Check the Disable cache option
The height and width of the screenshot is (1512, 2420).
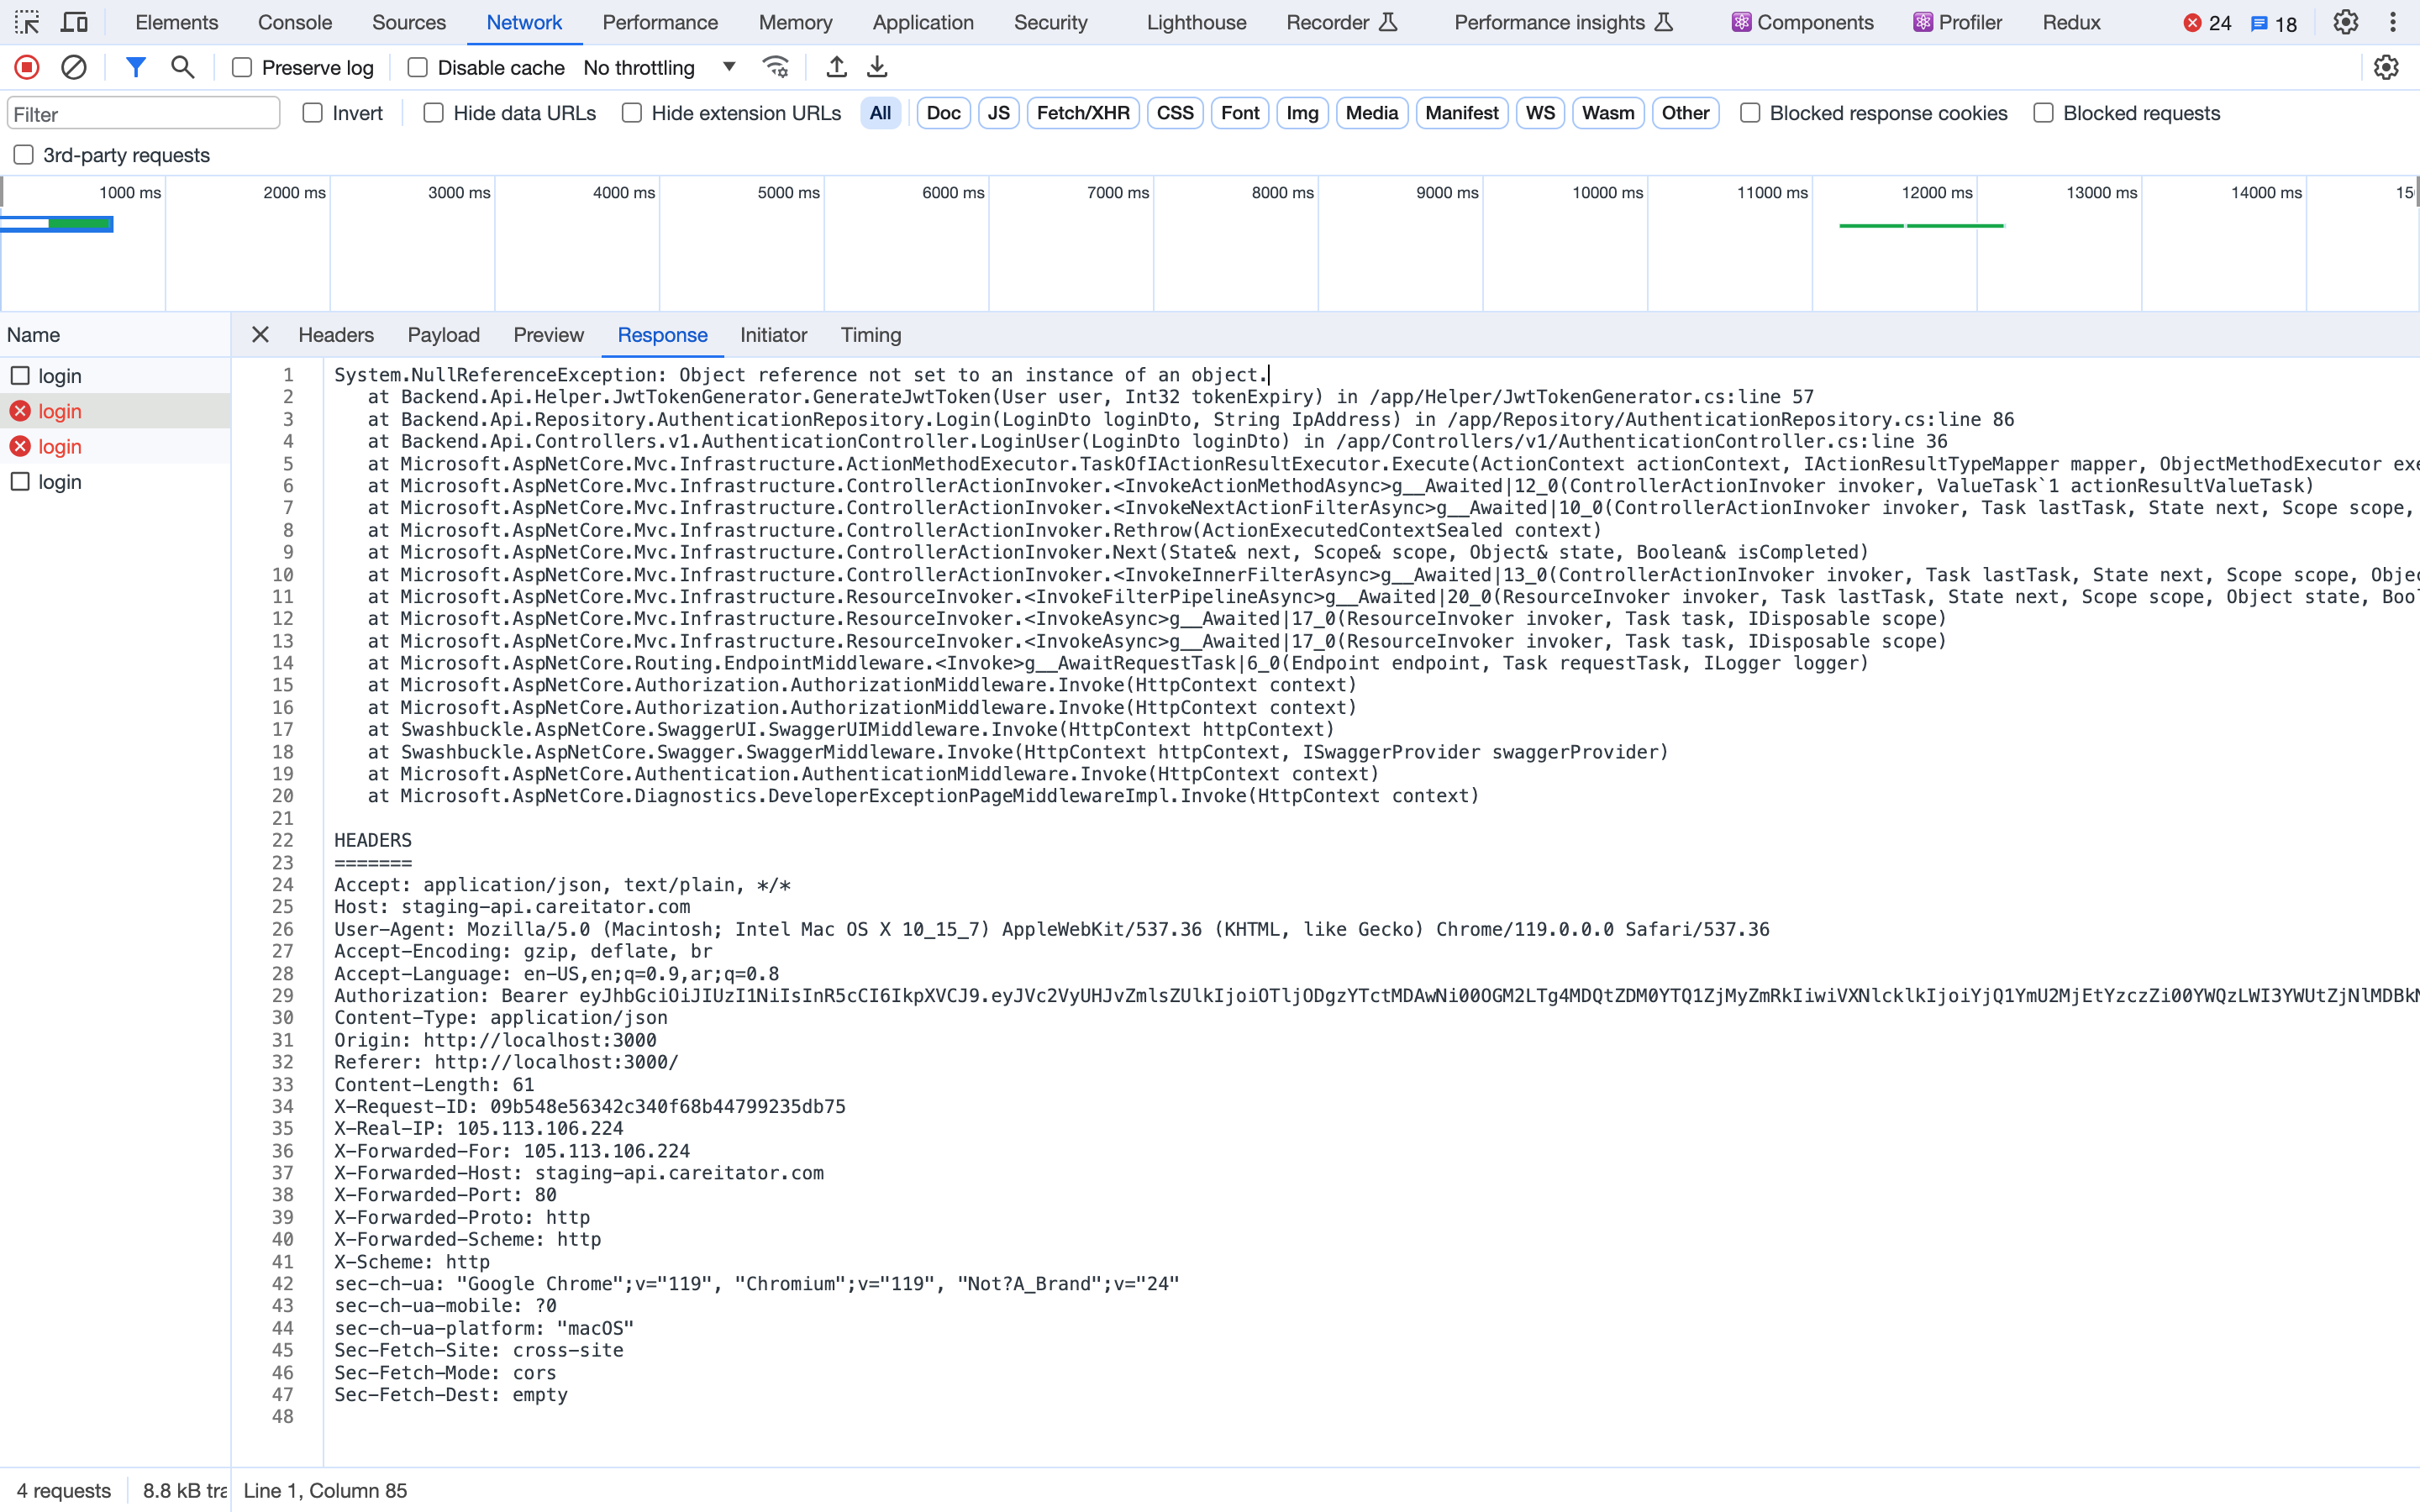pos(418,67)
